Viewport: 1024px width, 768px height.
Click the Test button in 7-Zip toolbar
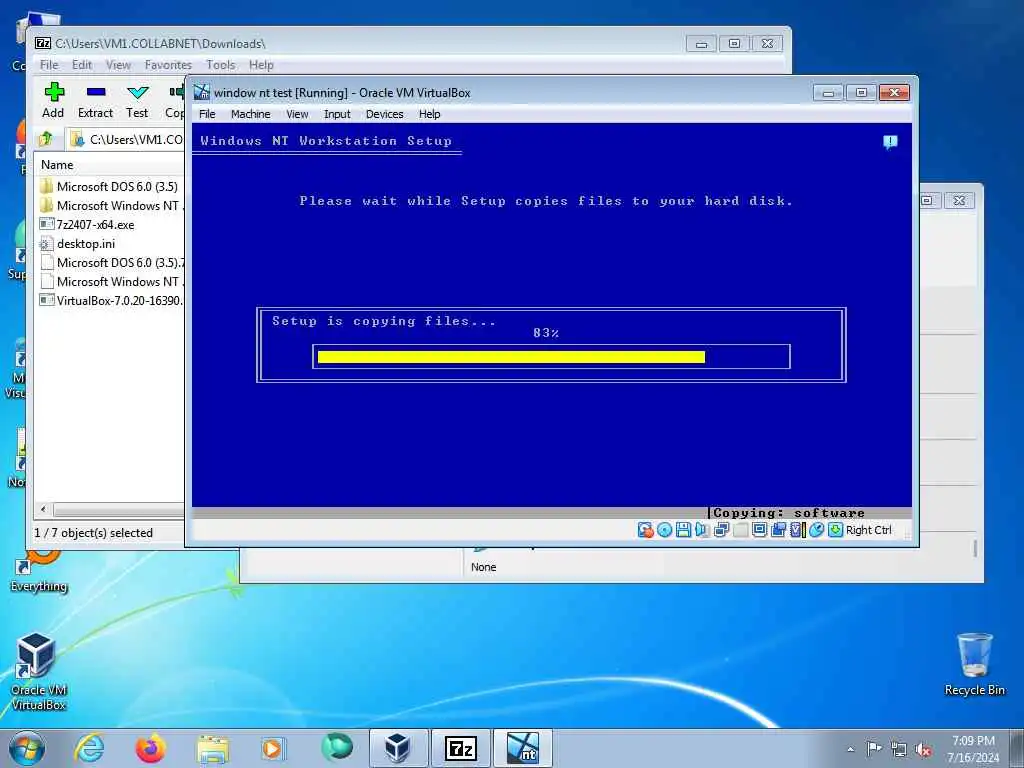(x=137, y=101)
